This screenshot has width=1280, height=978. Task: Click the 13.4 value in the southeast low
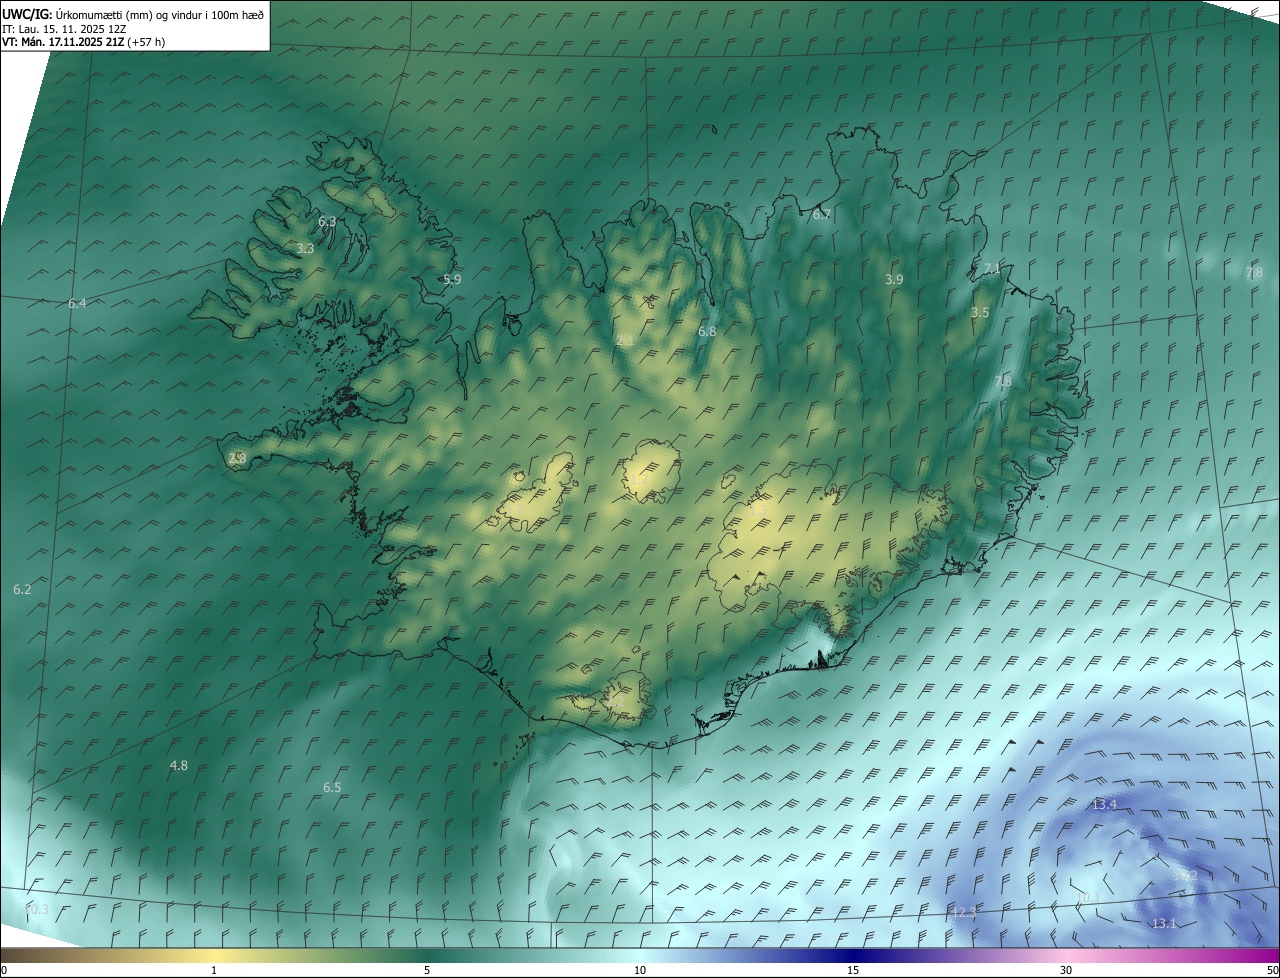(1104, 805)
